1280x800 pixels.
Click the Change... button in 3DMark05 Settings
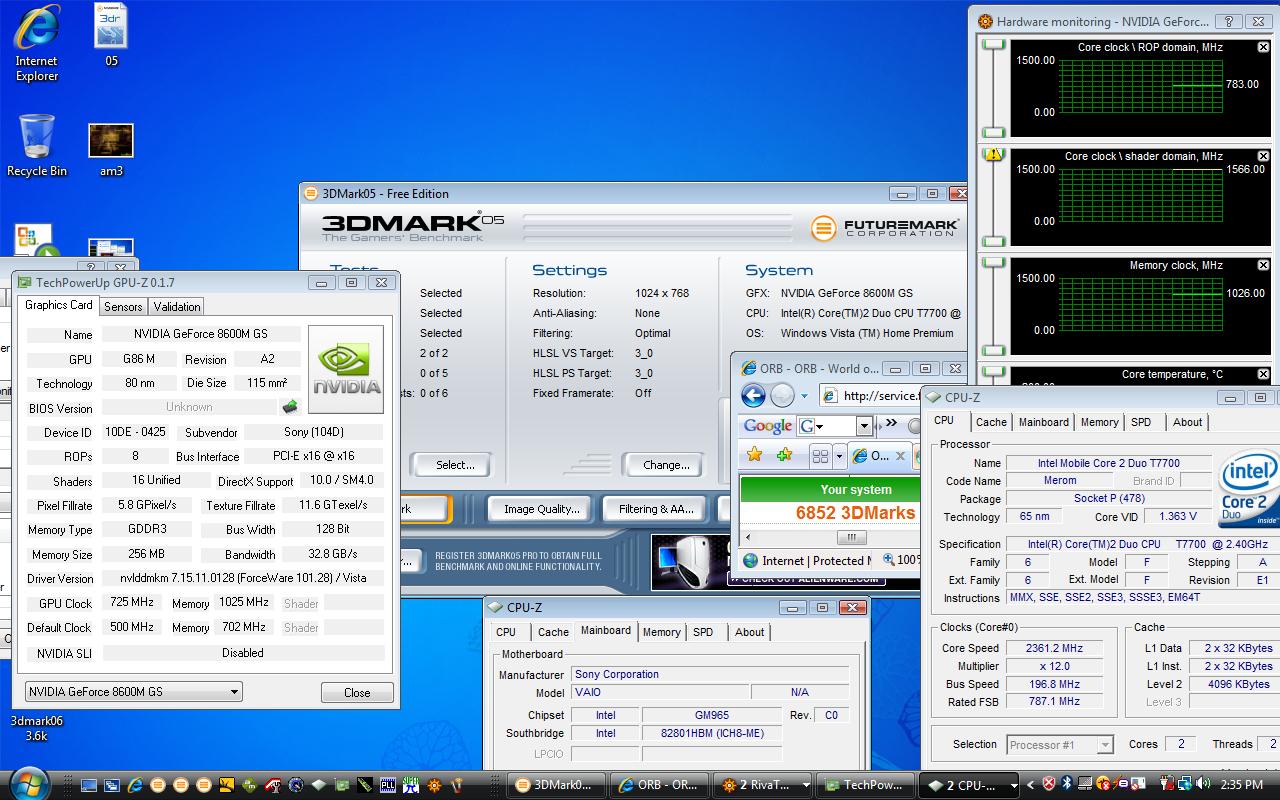point(666,465)
